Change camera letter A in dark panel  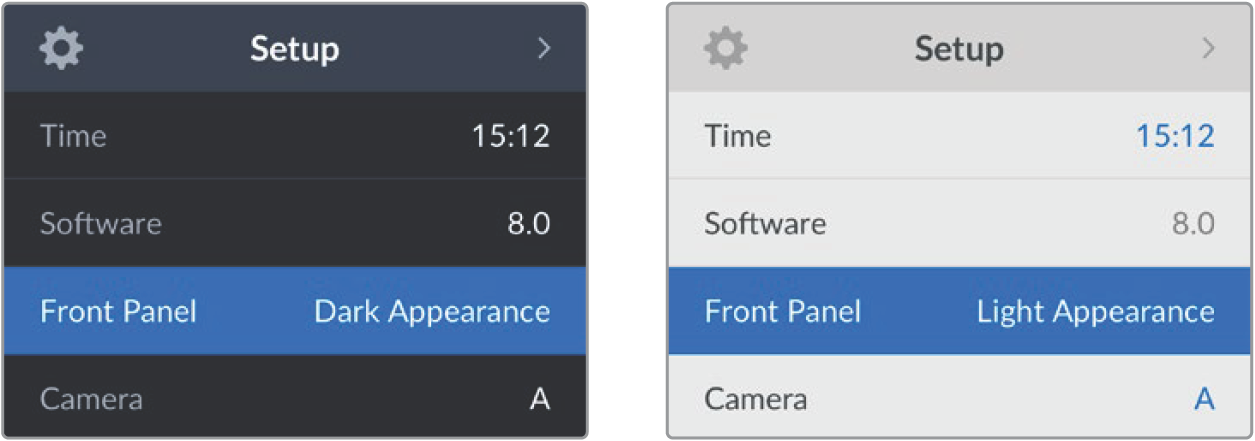(540, 399)
